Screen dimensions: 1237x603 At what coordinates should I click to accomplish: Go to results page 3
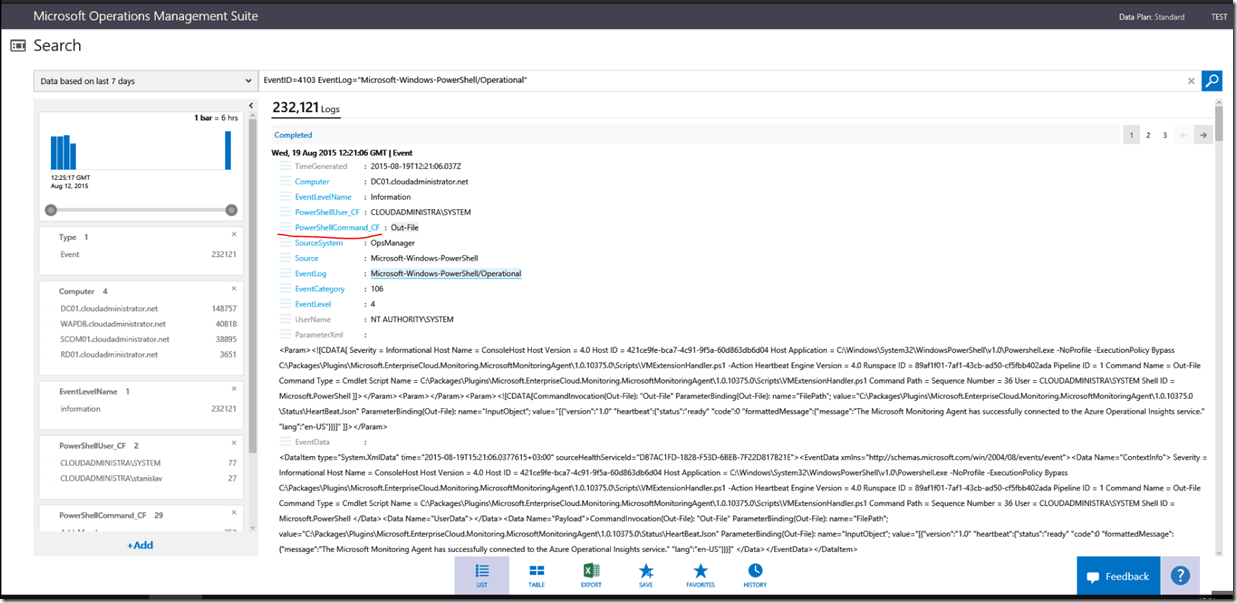pos(1165,135)
